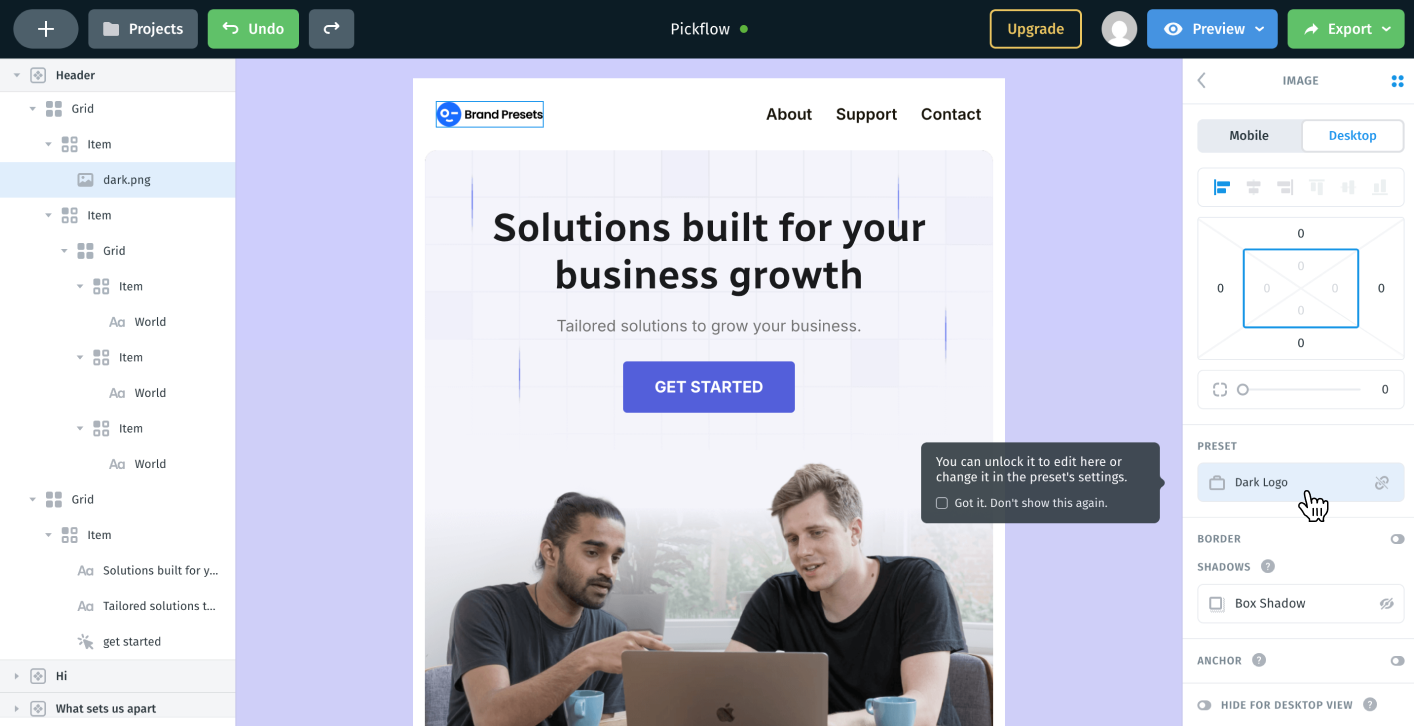Screen dimensions: 1414x726
Task: Check "Got it. Don't show this again"
Action: [x=942, y=503]
